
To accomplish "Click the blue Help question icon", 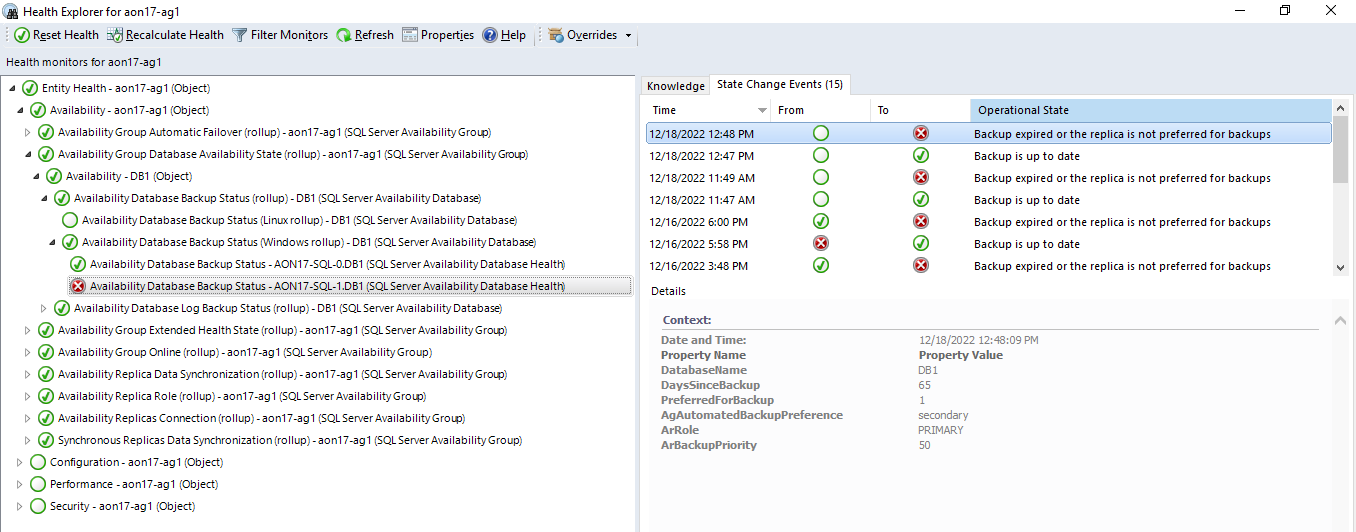I will point(489,35).
